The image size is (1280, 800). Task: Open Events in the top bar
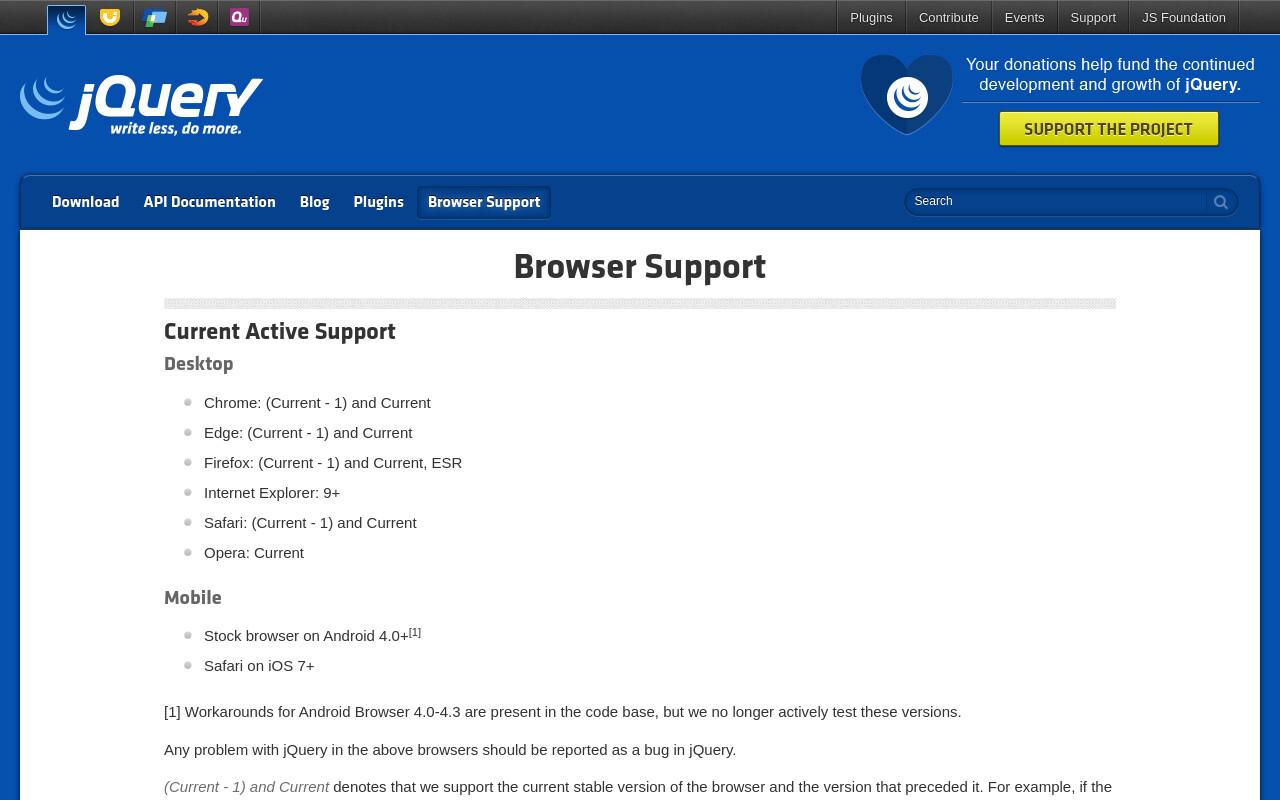pos(1024,18)
